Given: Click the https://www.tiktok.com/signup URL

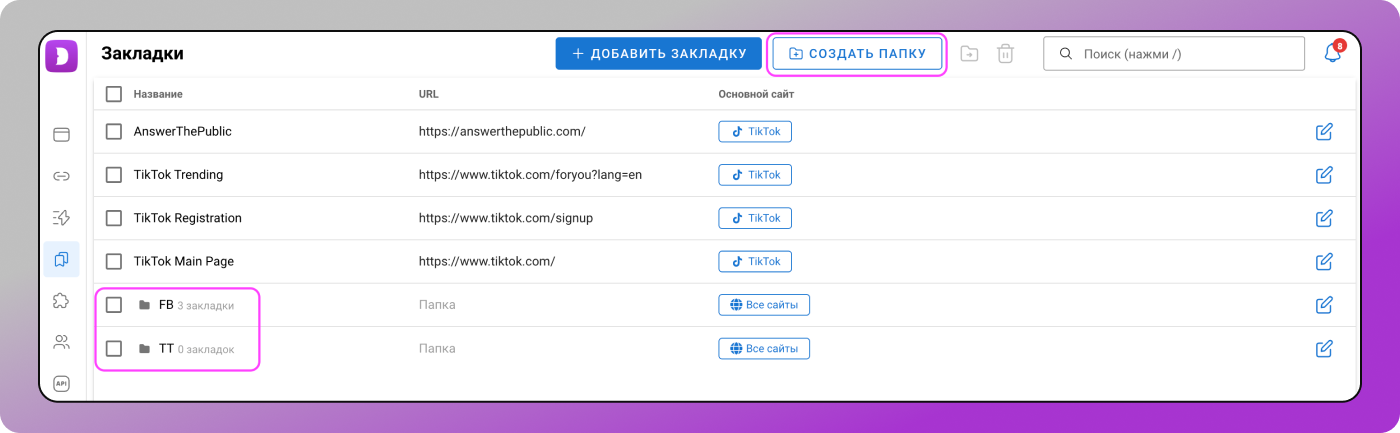Looking at the screenshot, I should (x=506, y=218).
